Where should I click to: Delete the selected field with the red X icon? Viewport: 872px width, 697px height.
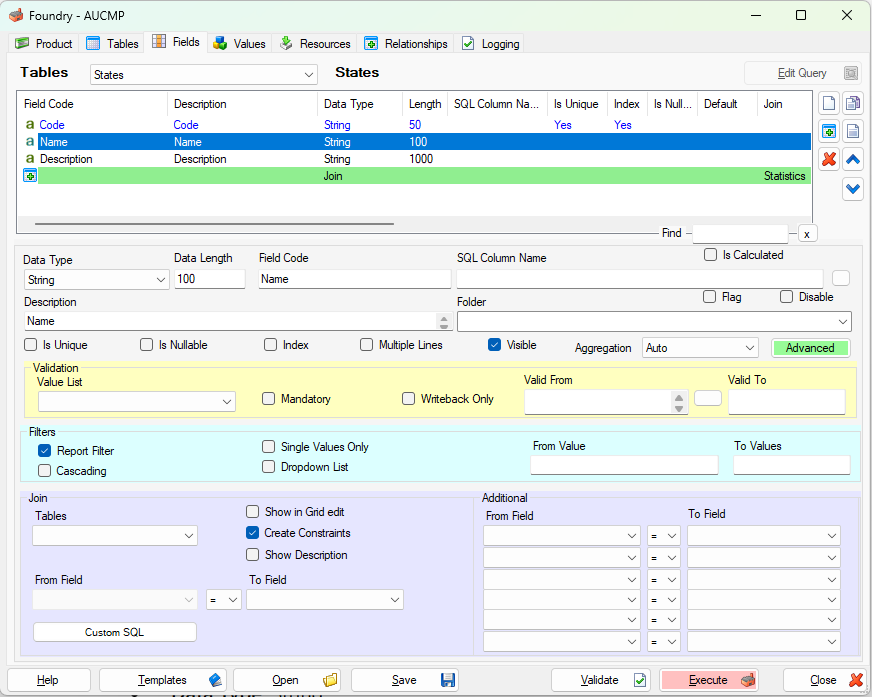coord(829,160)
